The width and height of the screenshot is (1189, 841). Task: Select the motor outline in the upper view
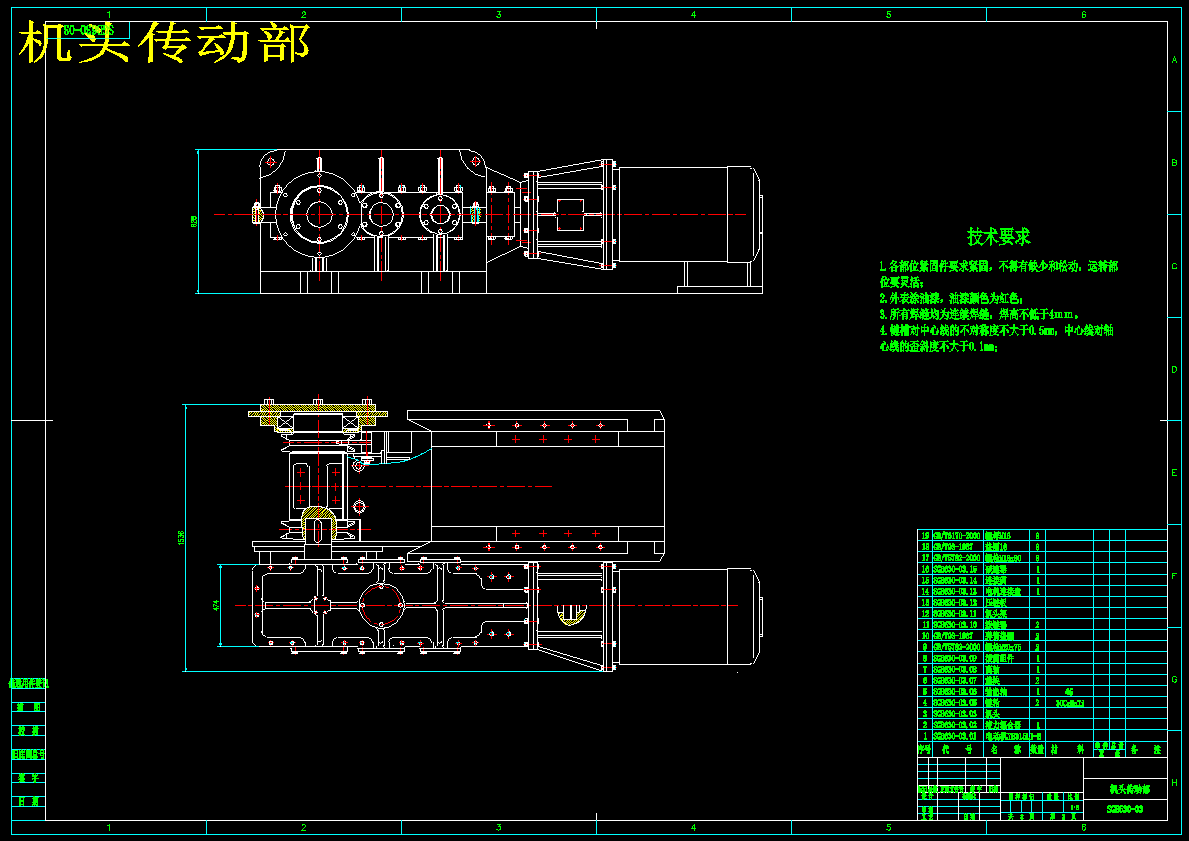(x=686, y=215)
